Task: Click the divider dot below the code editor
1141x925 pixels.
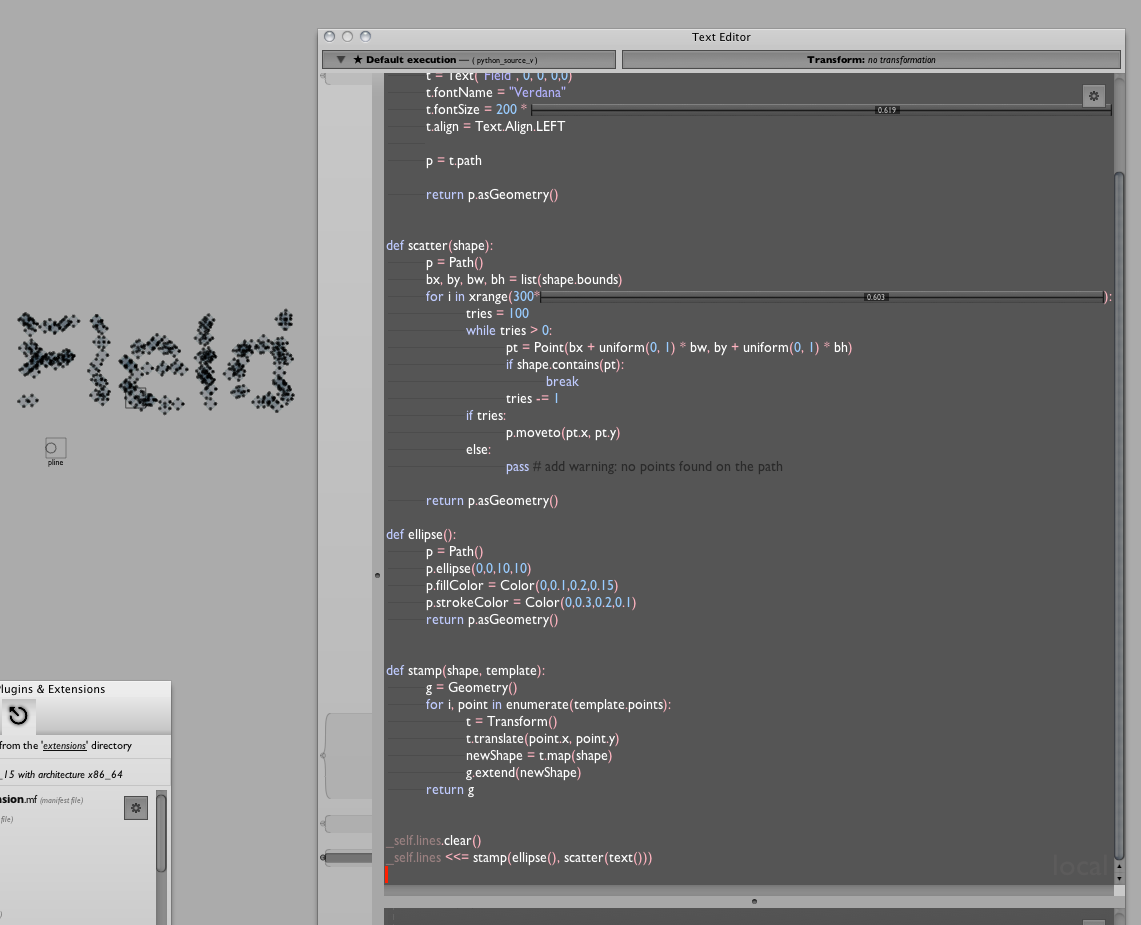Action: (x=755, y=901)
